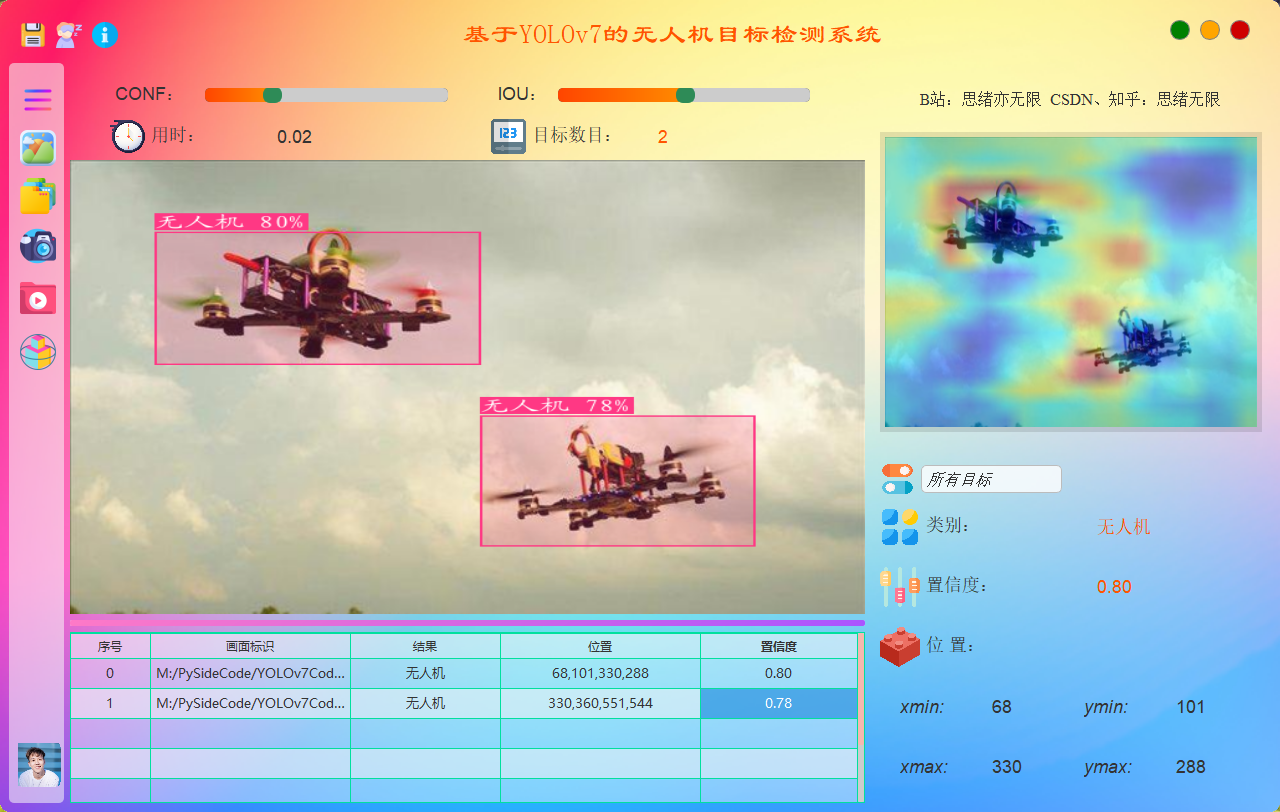Click the xmax value 330
The image size is (1280, 812).
click(x=1007, y=767)
